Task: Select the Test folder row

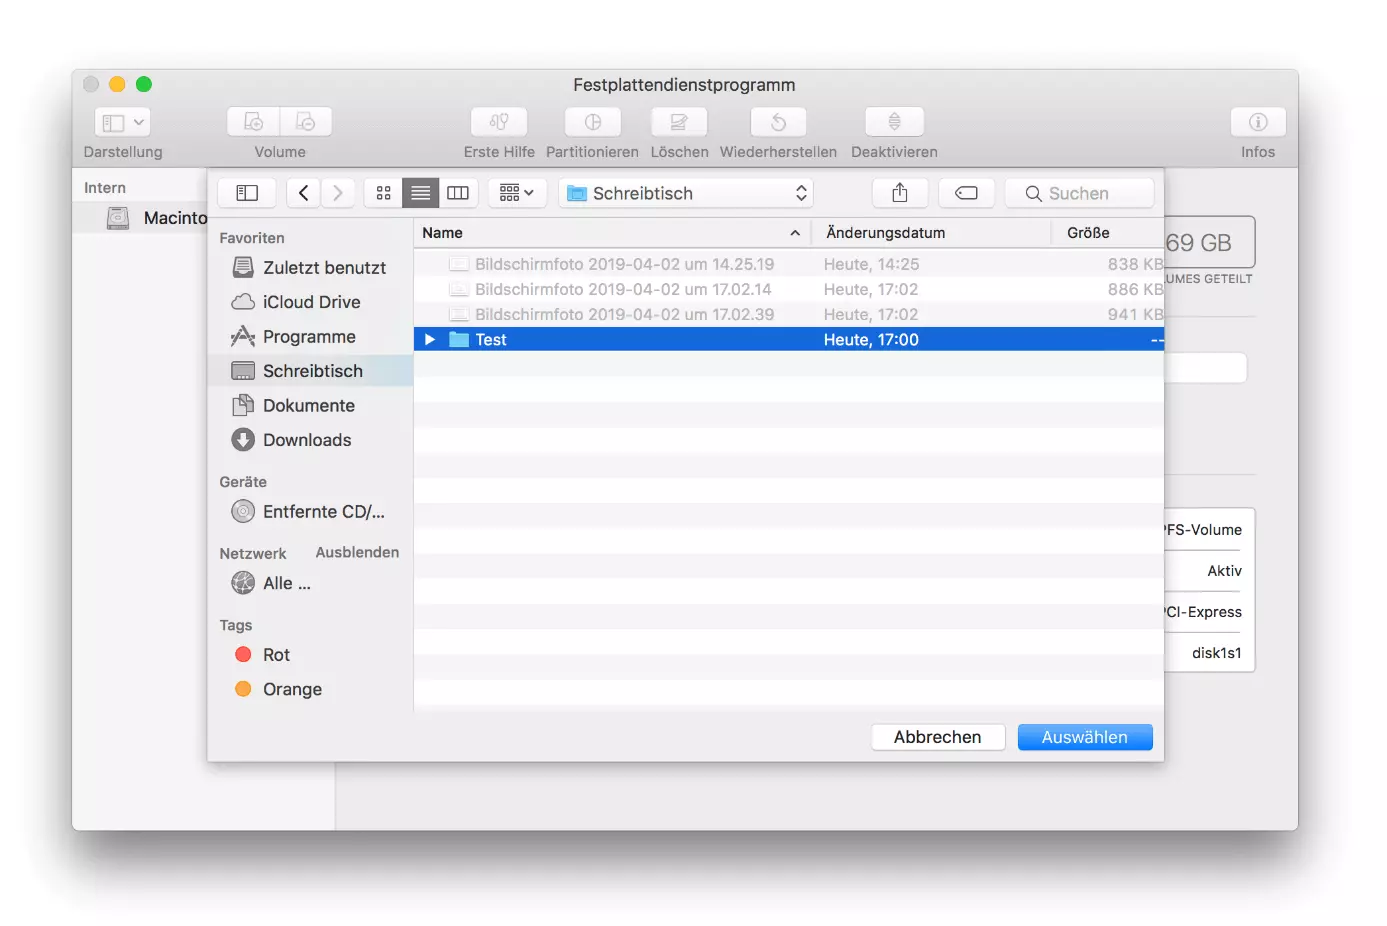Action: pyautogui.click(x=789, y=340)
